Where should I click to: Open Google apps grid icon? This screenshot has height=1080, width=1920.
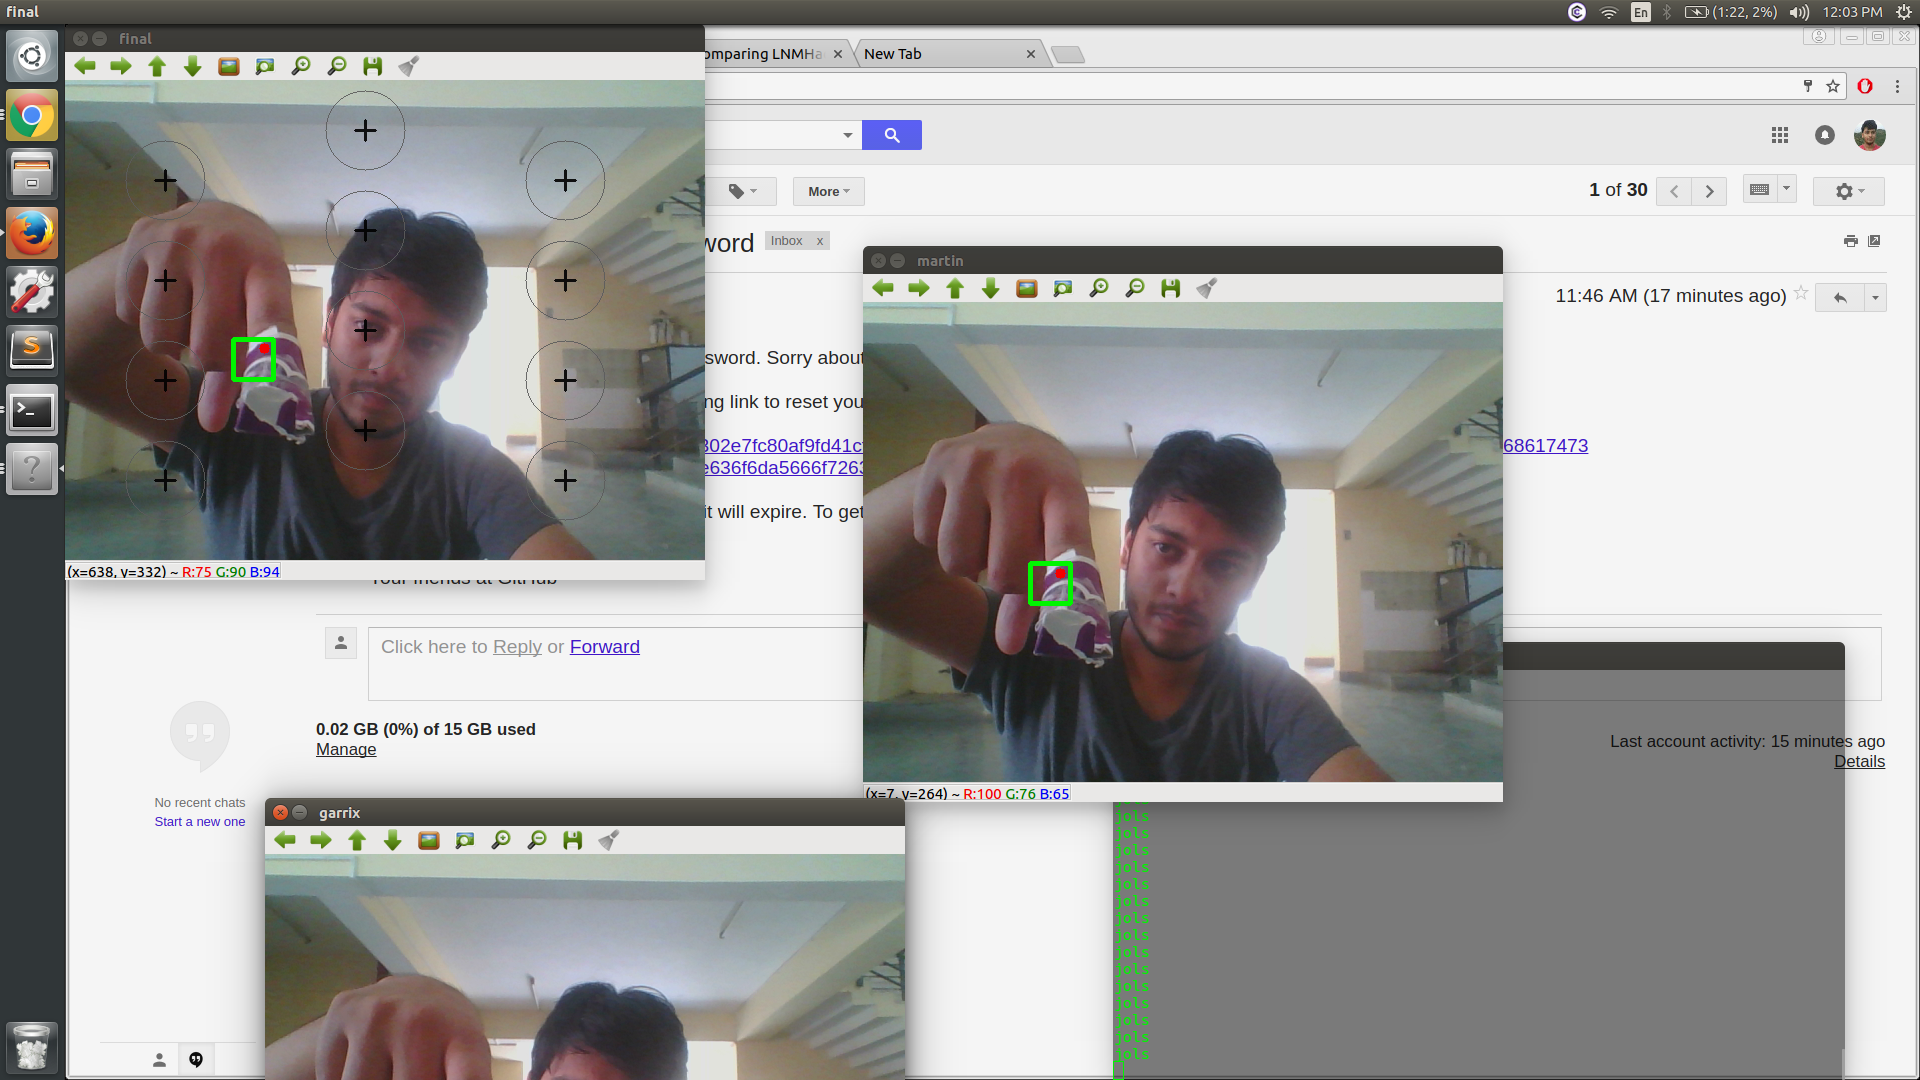(x=1780, y=135)
